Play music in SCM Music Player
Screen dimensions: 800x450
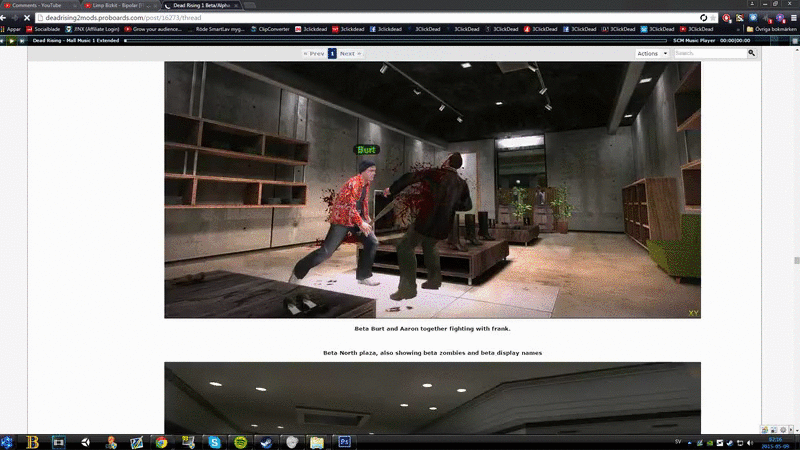(x=11, y=40)
